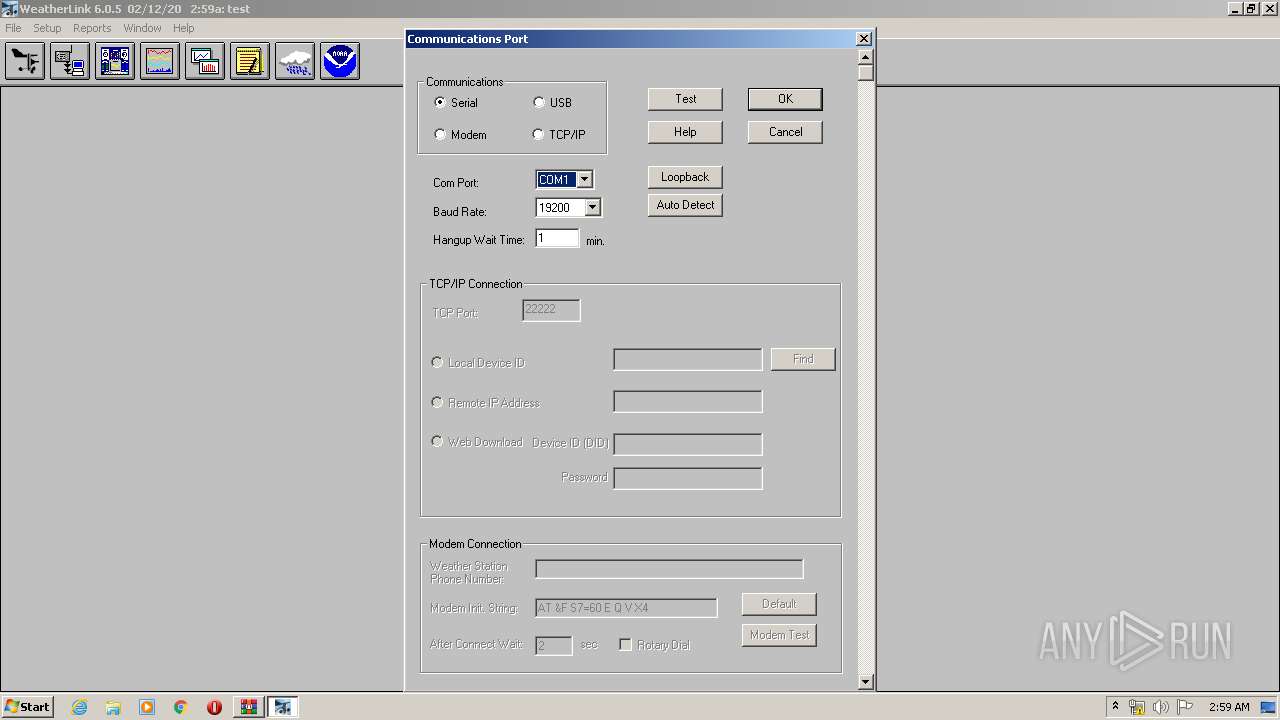Click the Modem Init. String field

click(x=626, y=608)
